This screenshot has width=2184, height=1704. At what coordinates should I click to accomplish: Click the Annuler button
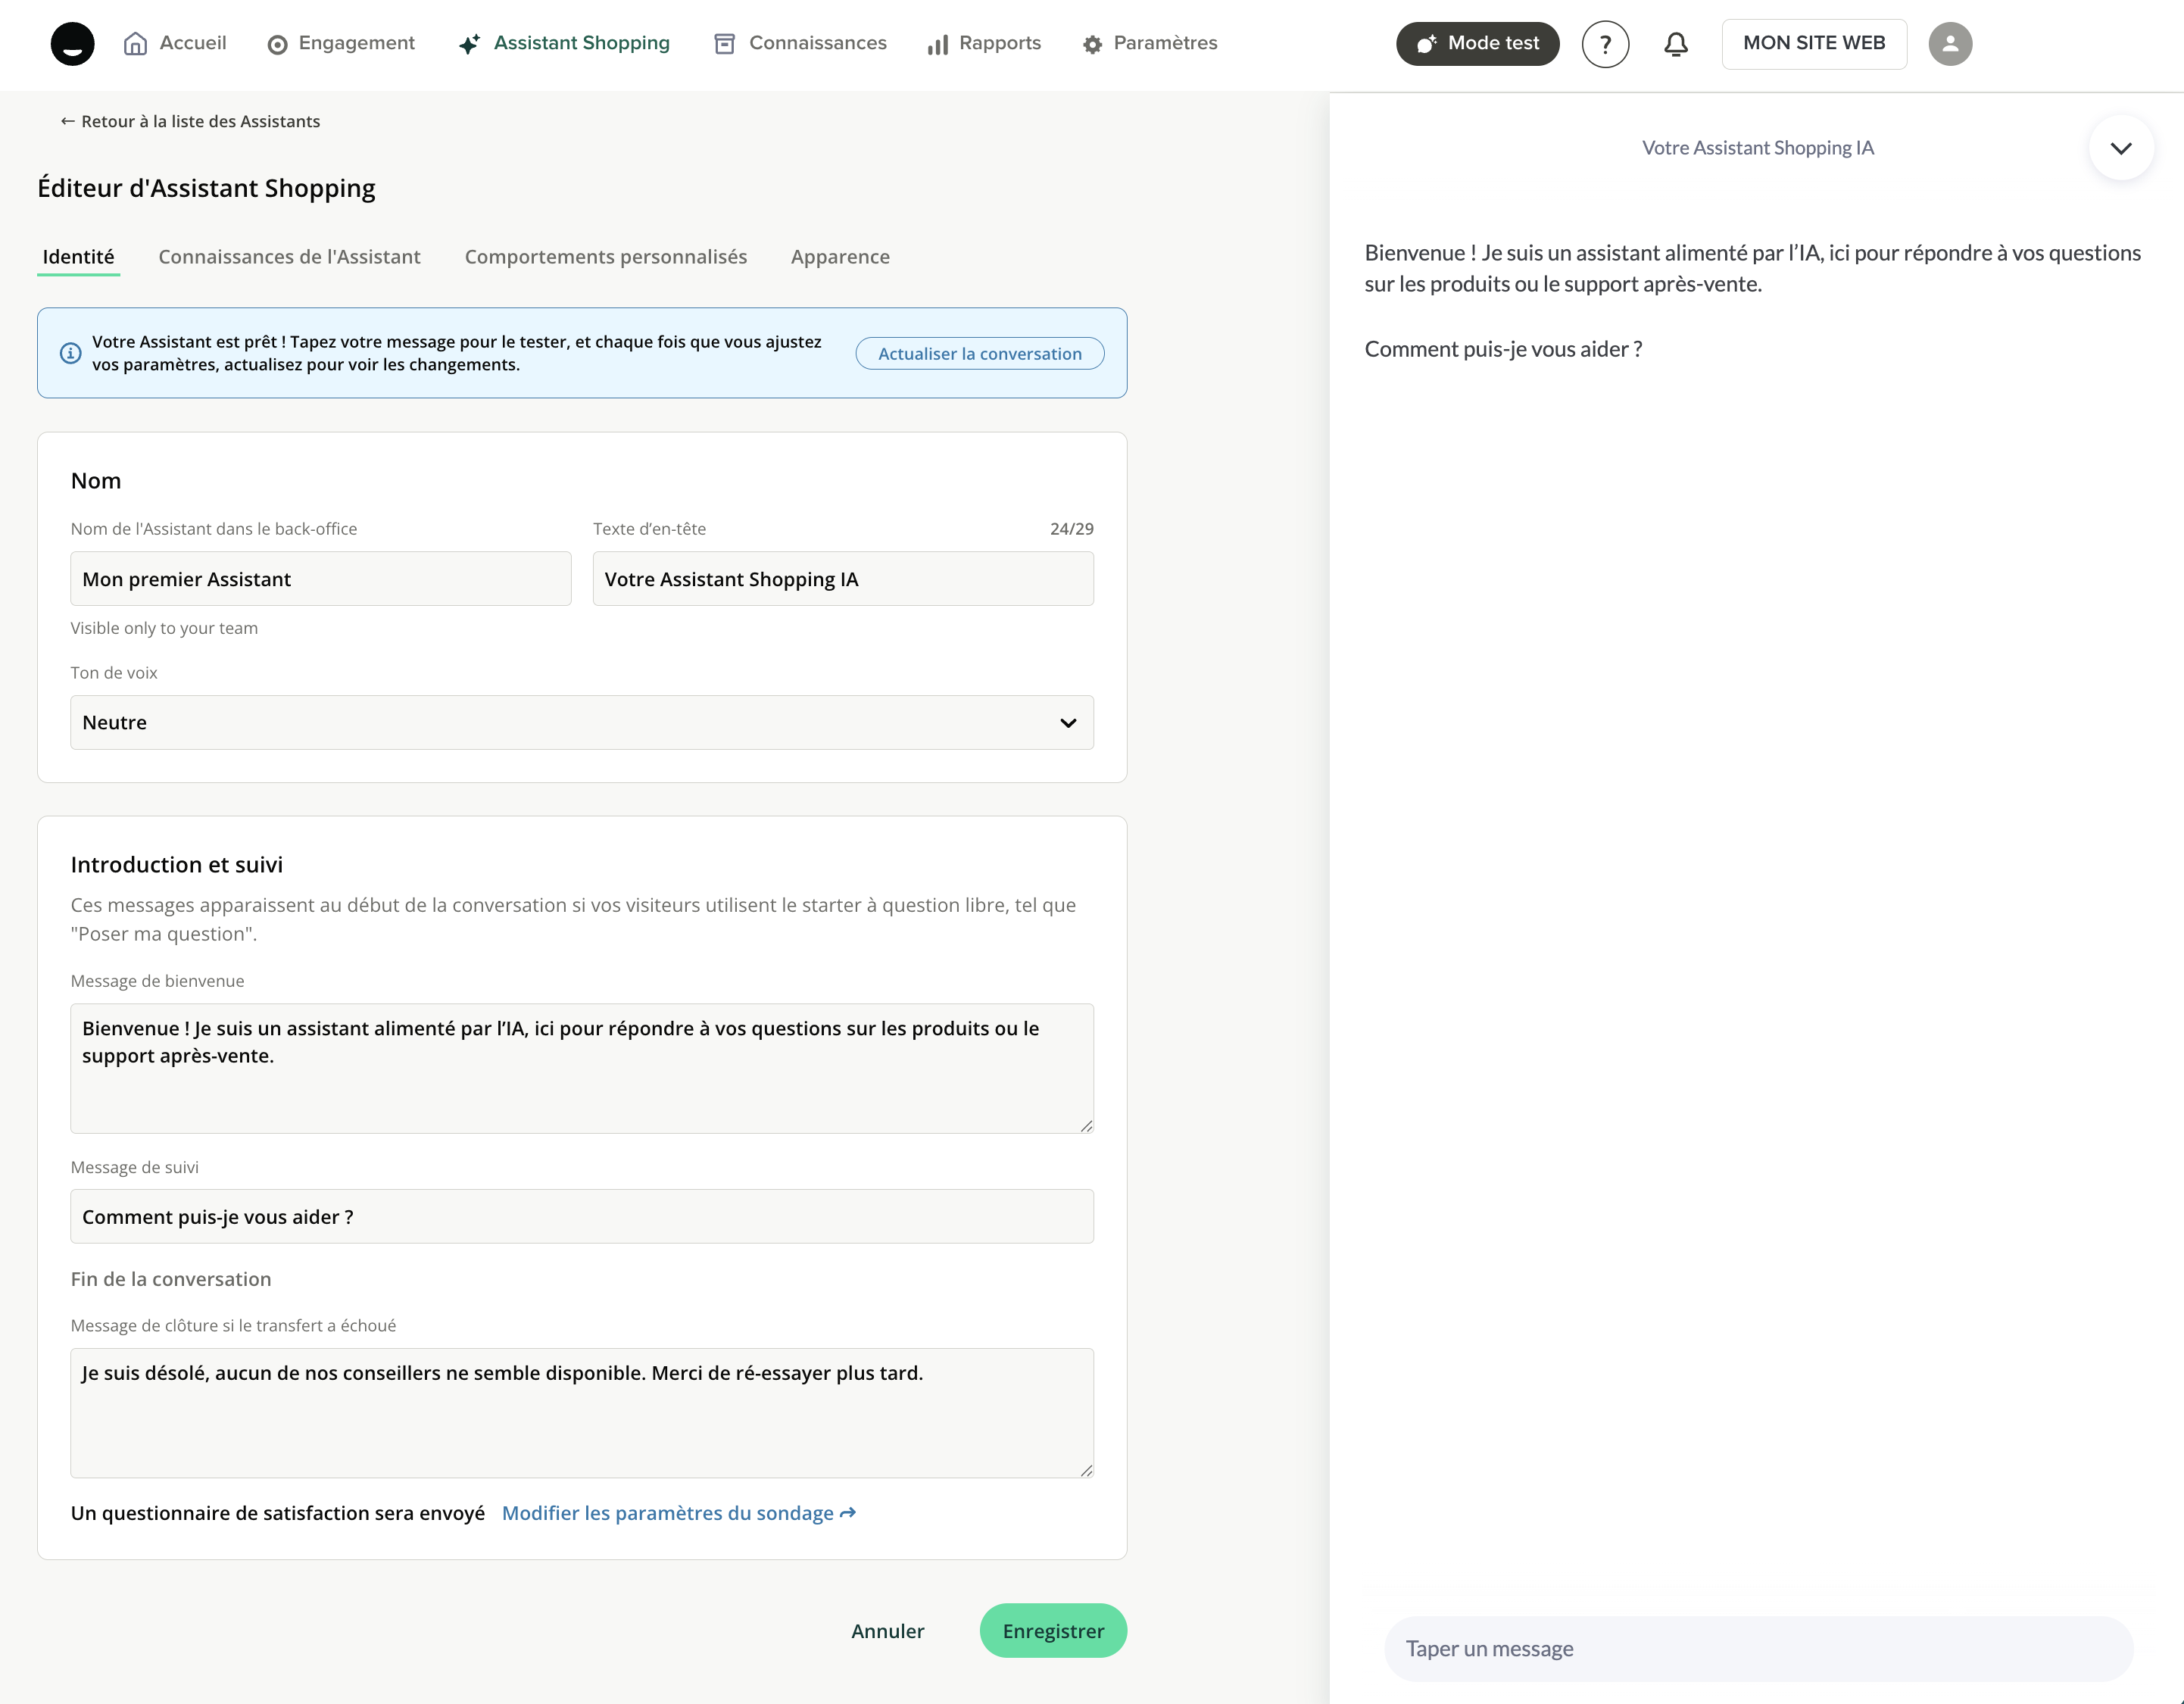(x=887, y=1631)
